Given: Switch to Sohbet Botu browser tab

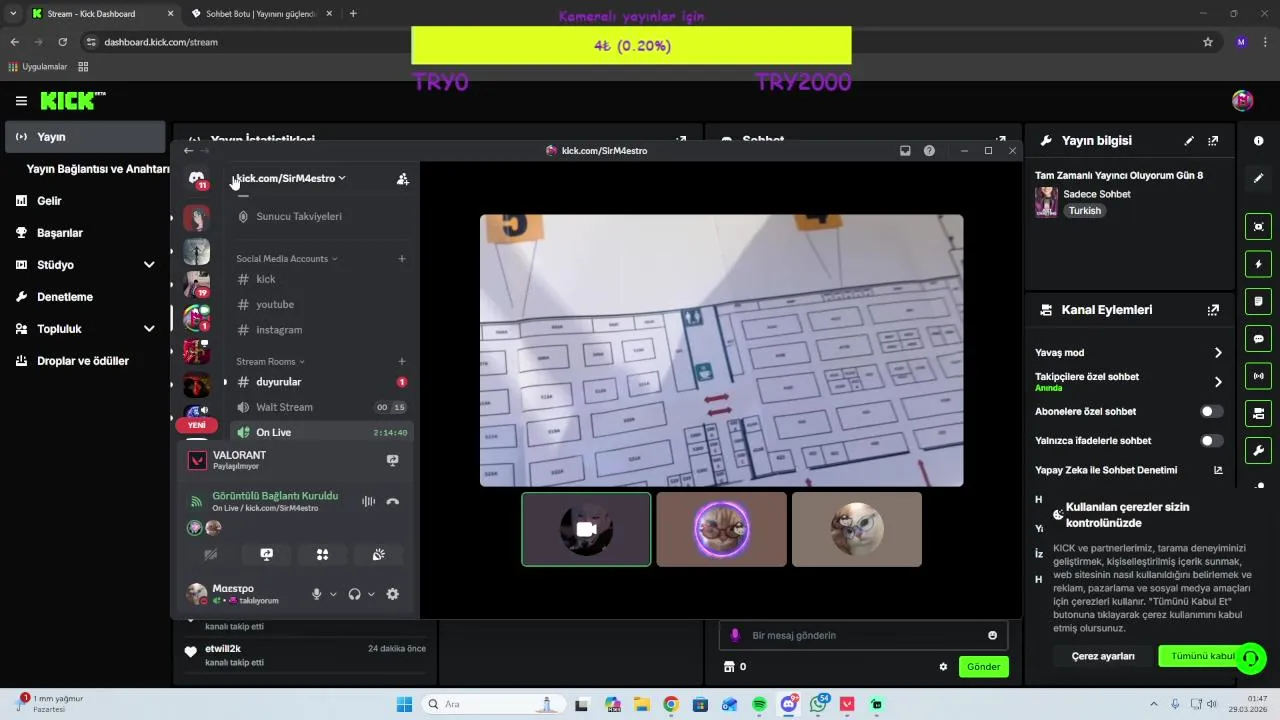Looking at the screenshot, I should pyautogui.click(x=262, y=14).
